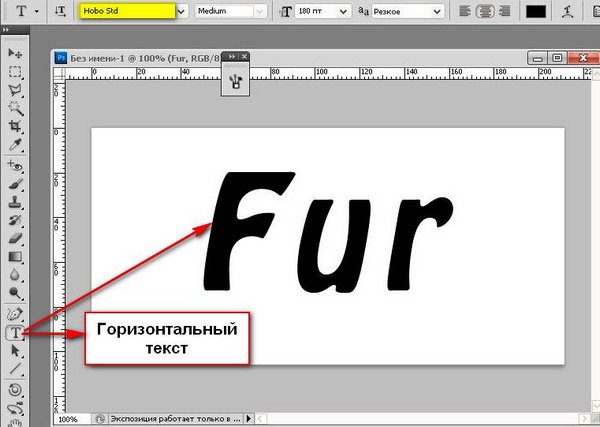Expand the toolbox to two columns

click(6, 29)
